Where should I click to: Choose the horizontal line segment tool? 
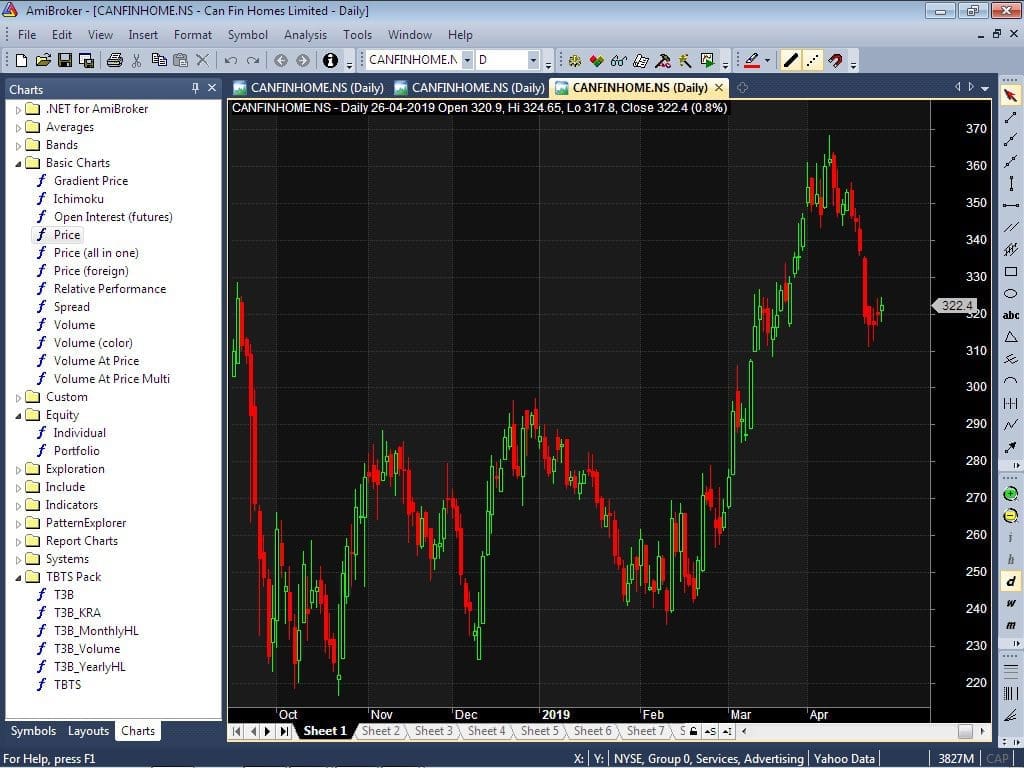1010,206
